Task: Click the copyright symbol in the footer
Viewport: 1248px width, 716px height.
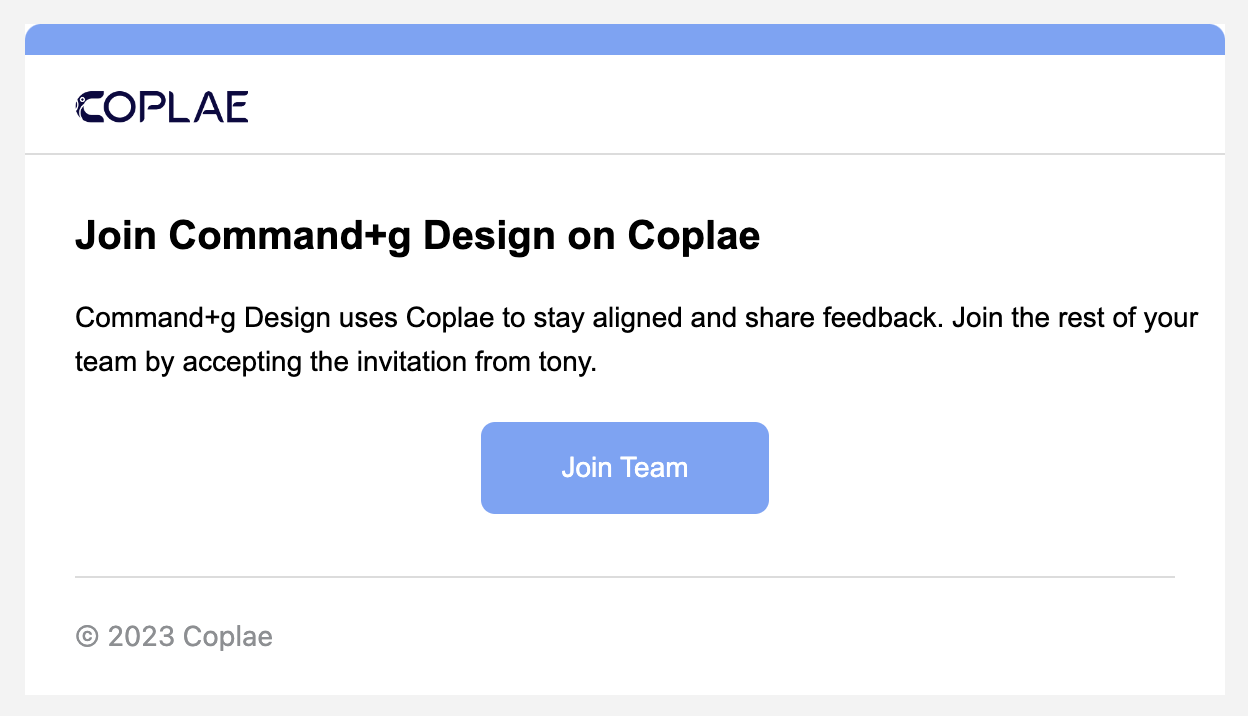Action: click(87, 636)
